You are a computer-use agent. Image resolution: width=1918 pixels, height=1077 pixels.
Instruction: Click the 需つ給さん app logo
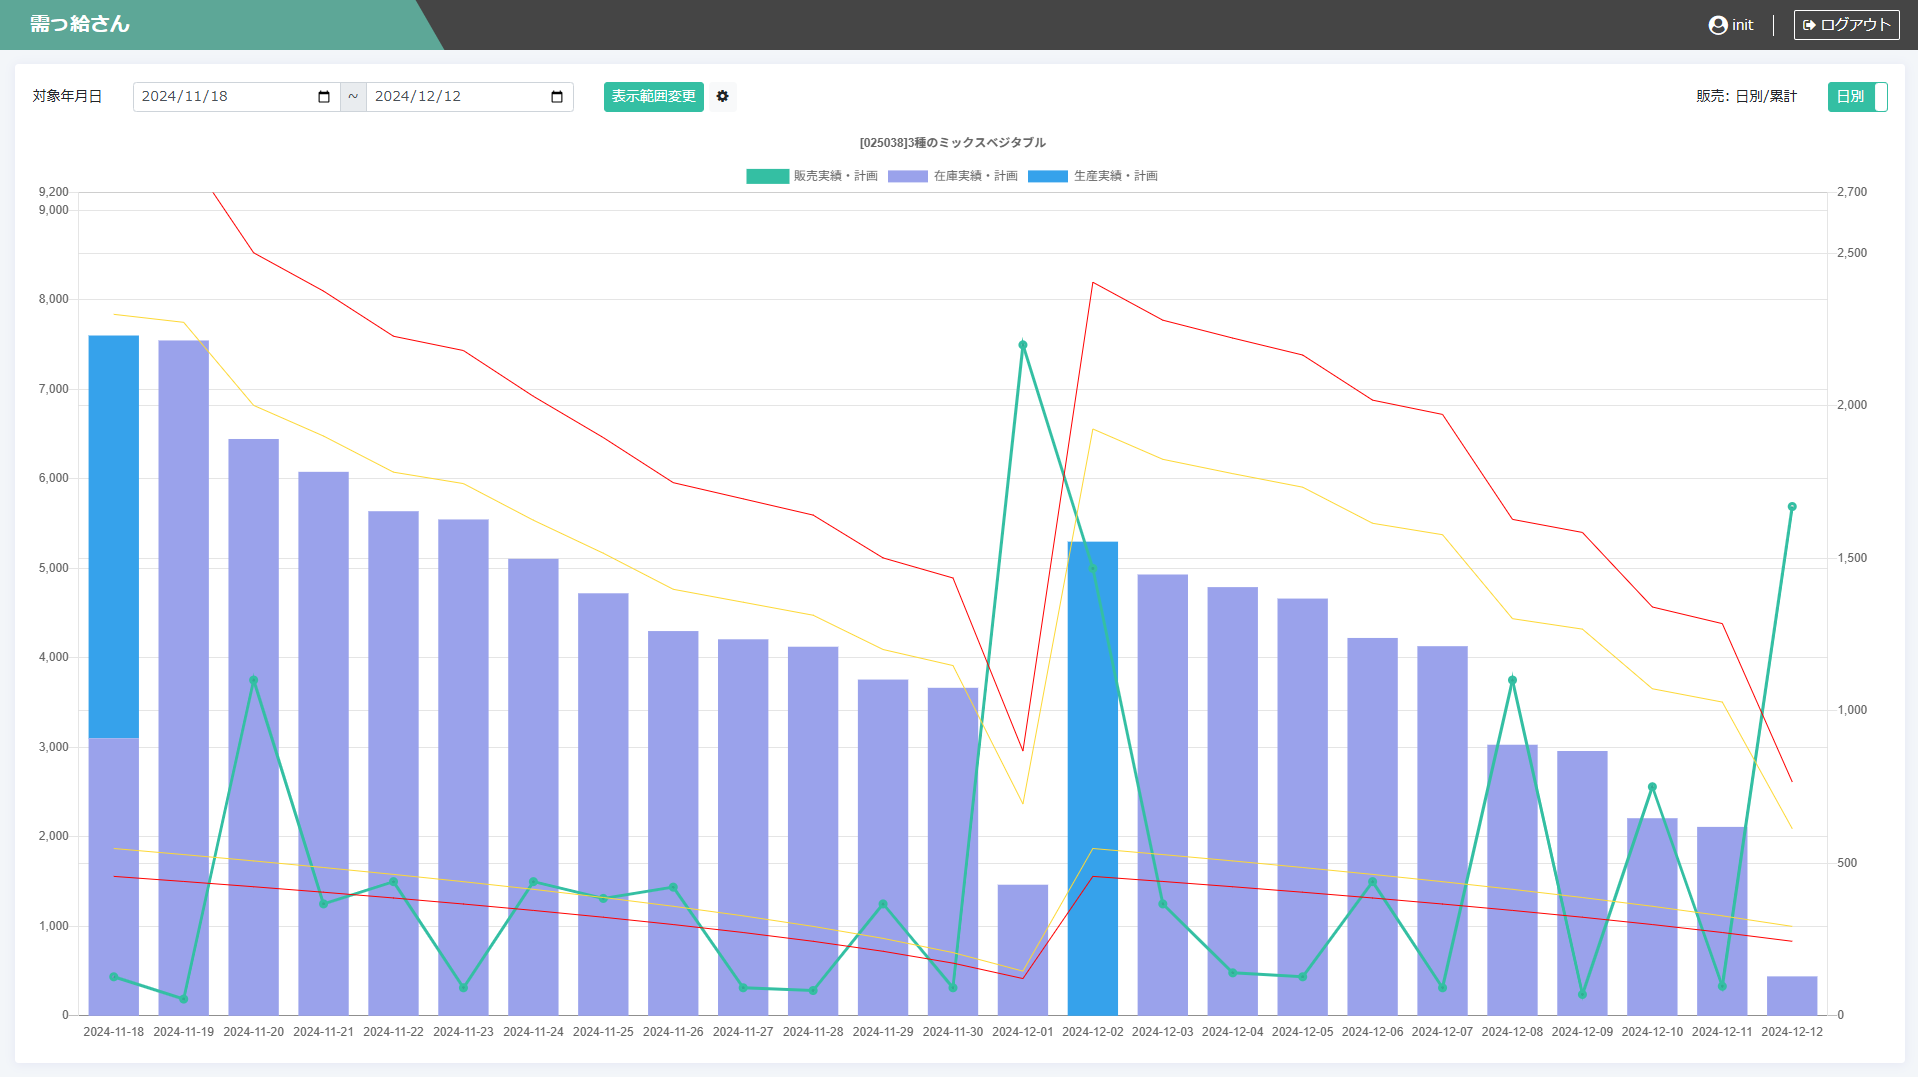pos(80,24)
